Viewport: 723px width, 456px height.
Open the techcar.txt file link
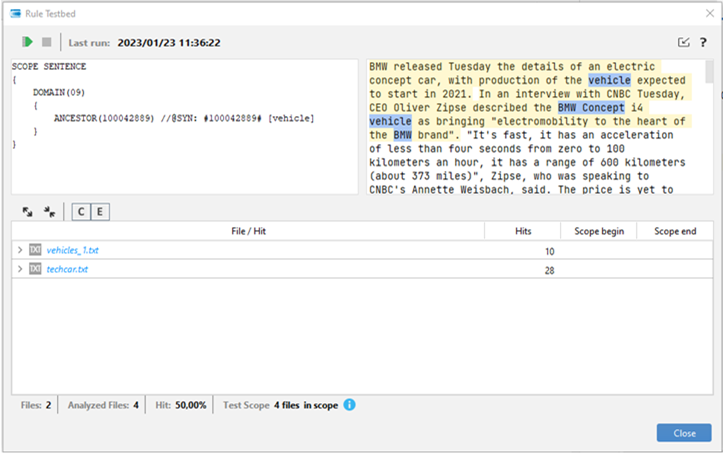[67, 270]
